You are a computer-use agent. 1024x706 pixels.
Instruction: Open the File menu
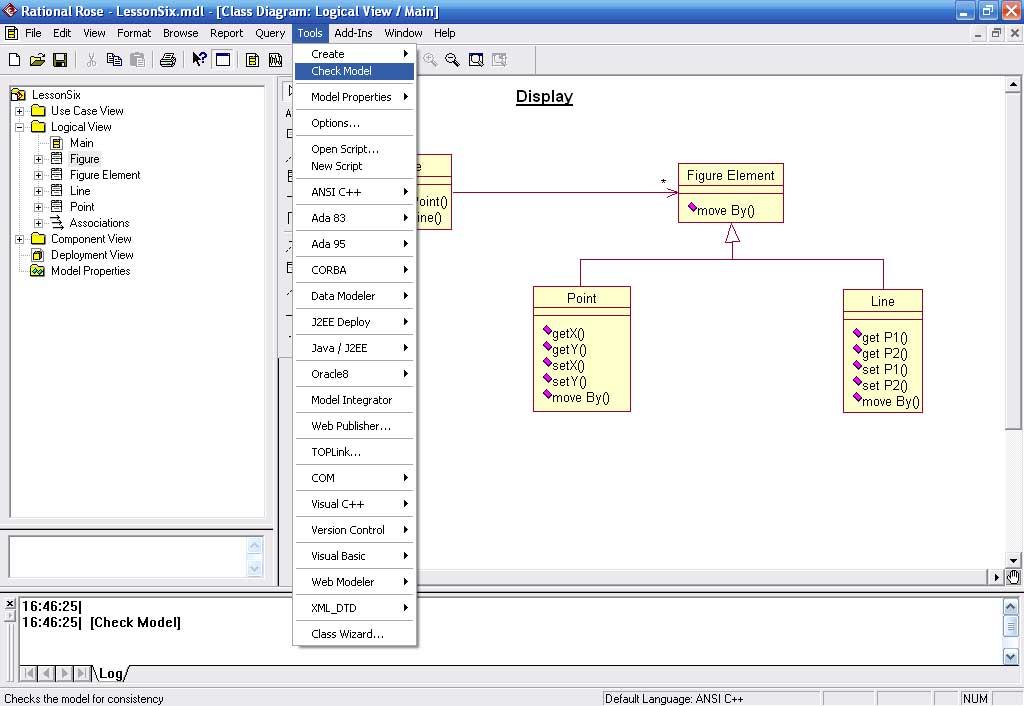33,33
